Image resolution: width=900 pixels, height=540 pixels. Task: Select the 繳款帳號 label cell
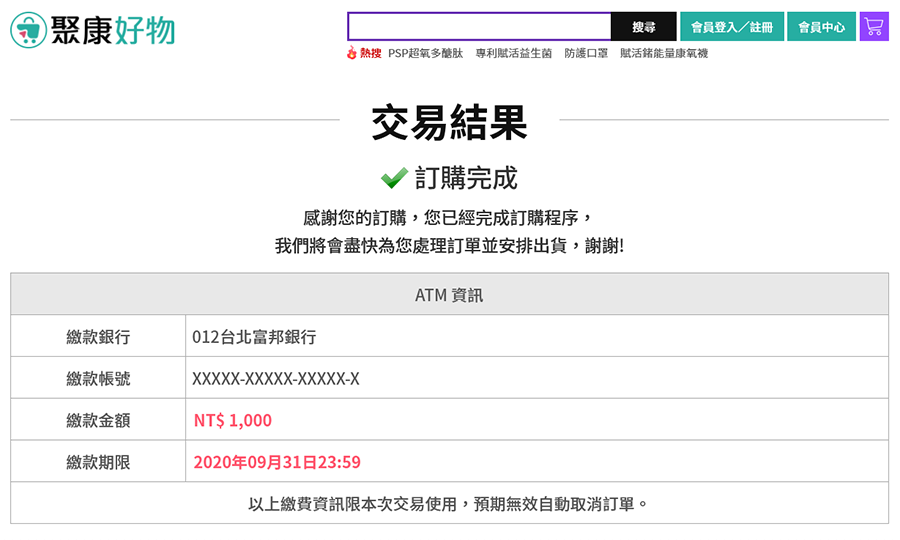pos(98,379)
